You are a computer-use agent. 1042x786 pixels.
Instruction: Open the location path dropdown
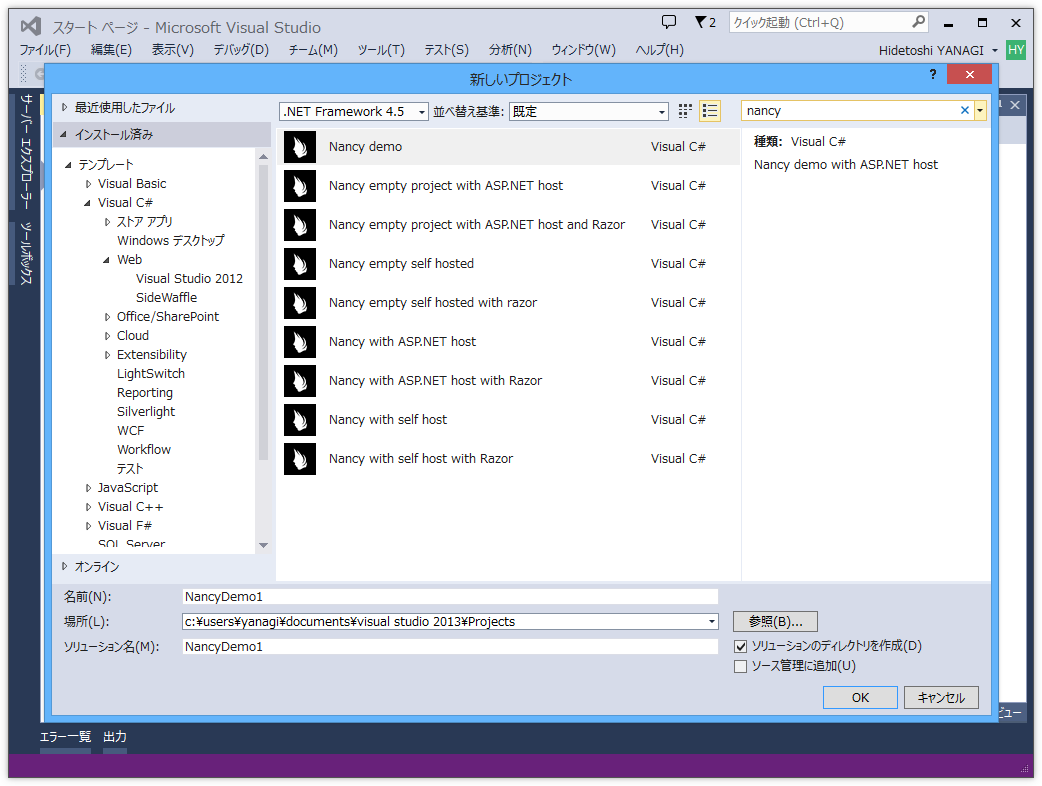tap(712, 622)
